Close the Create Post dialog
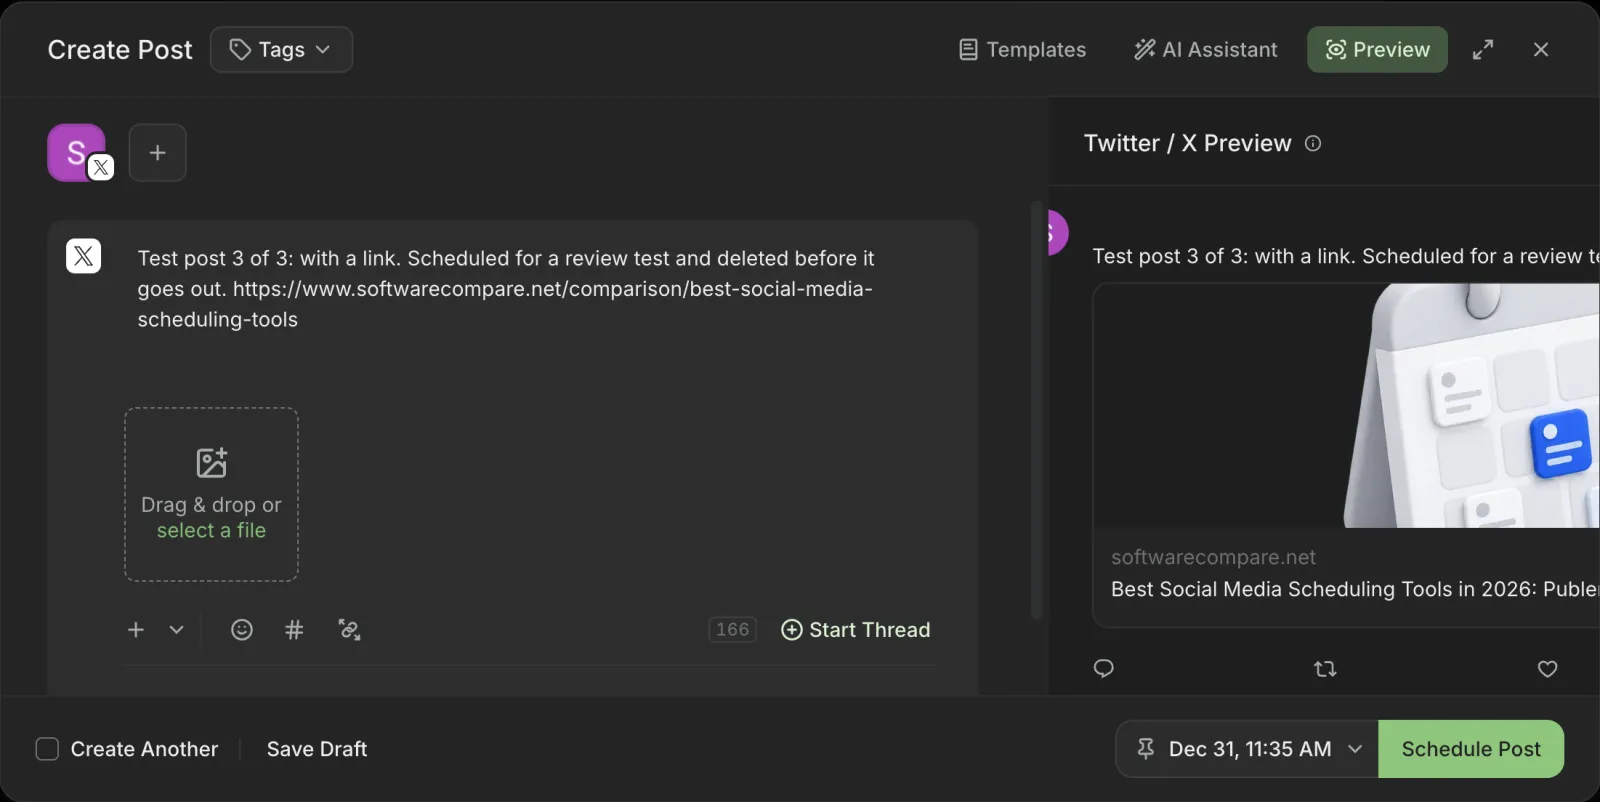Screen dimensions: 1600x802 click(x=1541, y=50)
